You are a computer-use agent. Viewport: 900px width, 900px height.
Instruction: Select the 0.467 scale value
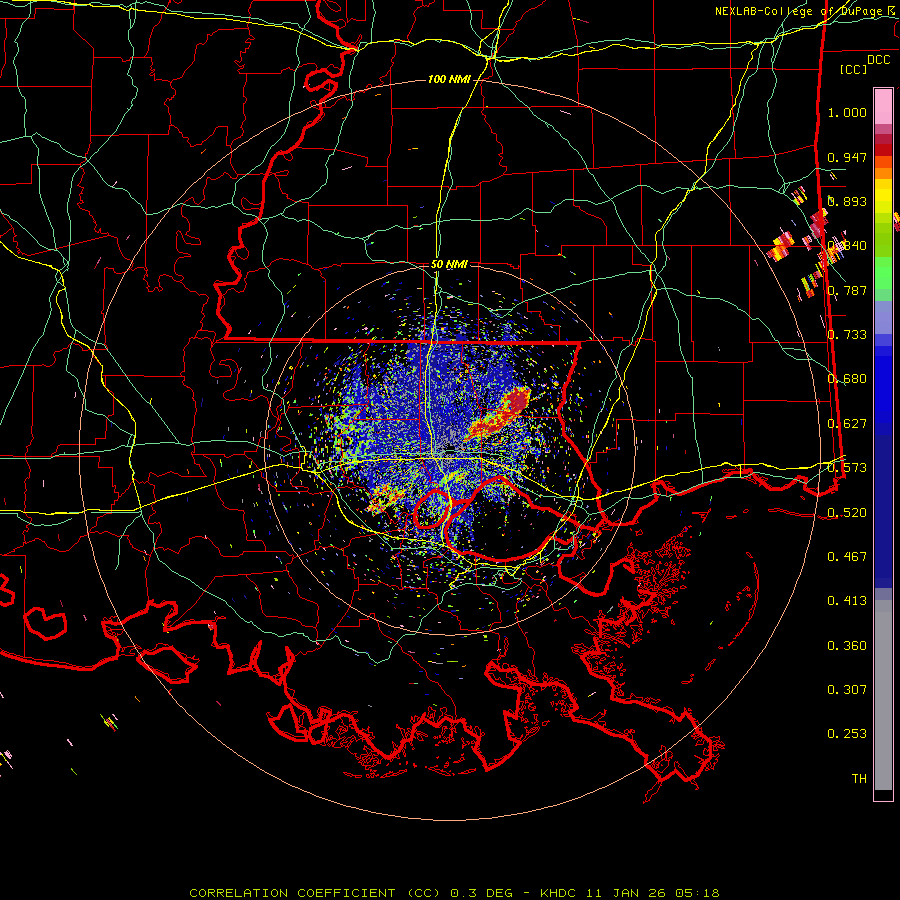847,557
